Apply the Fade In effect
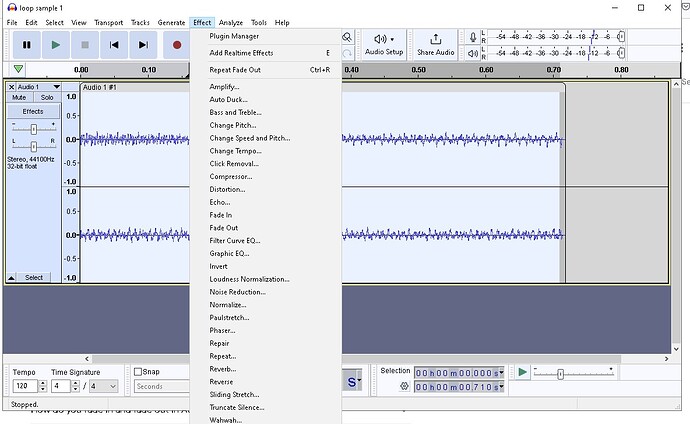The image size is (690, 424). (x=266, y=215)
